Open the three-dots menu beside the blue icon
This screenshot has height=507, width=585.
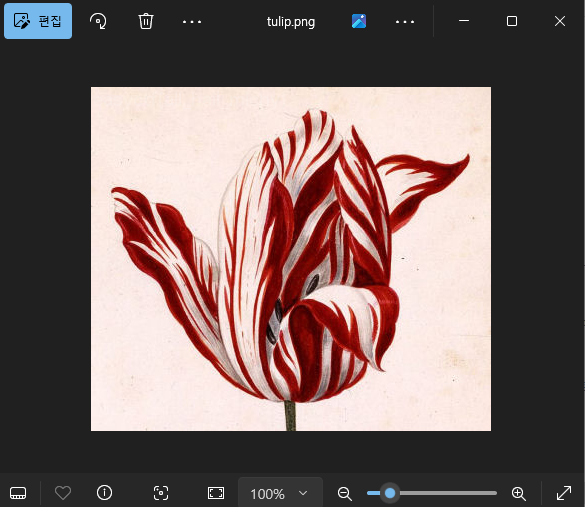coord(405,22)
